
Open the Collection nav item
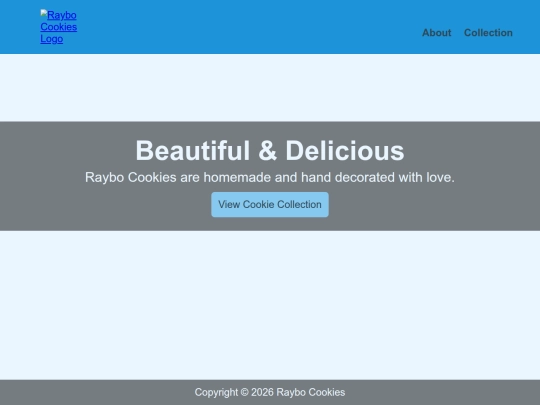pyautogui.click(x=488, y=33)
